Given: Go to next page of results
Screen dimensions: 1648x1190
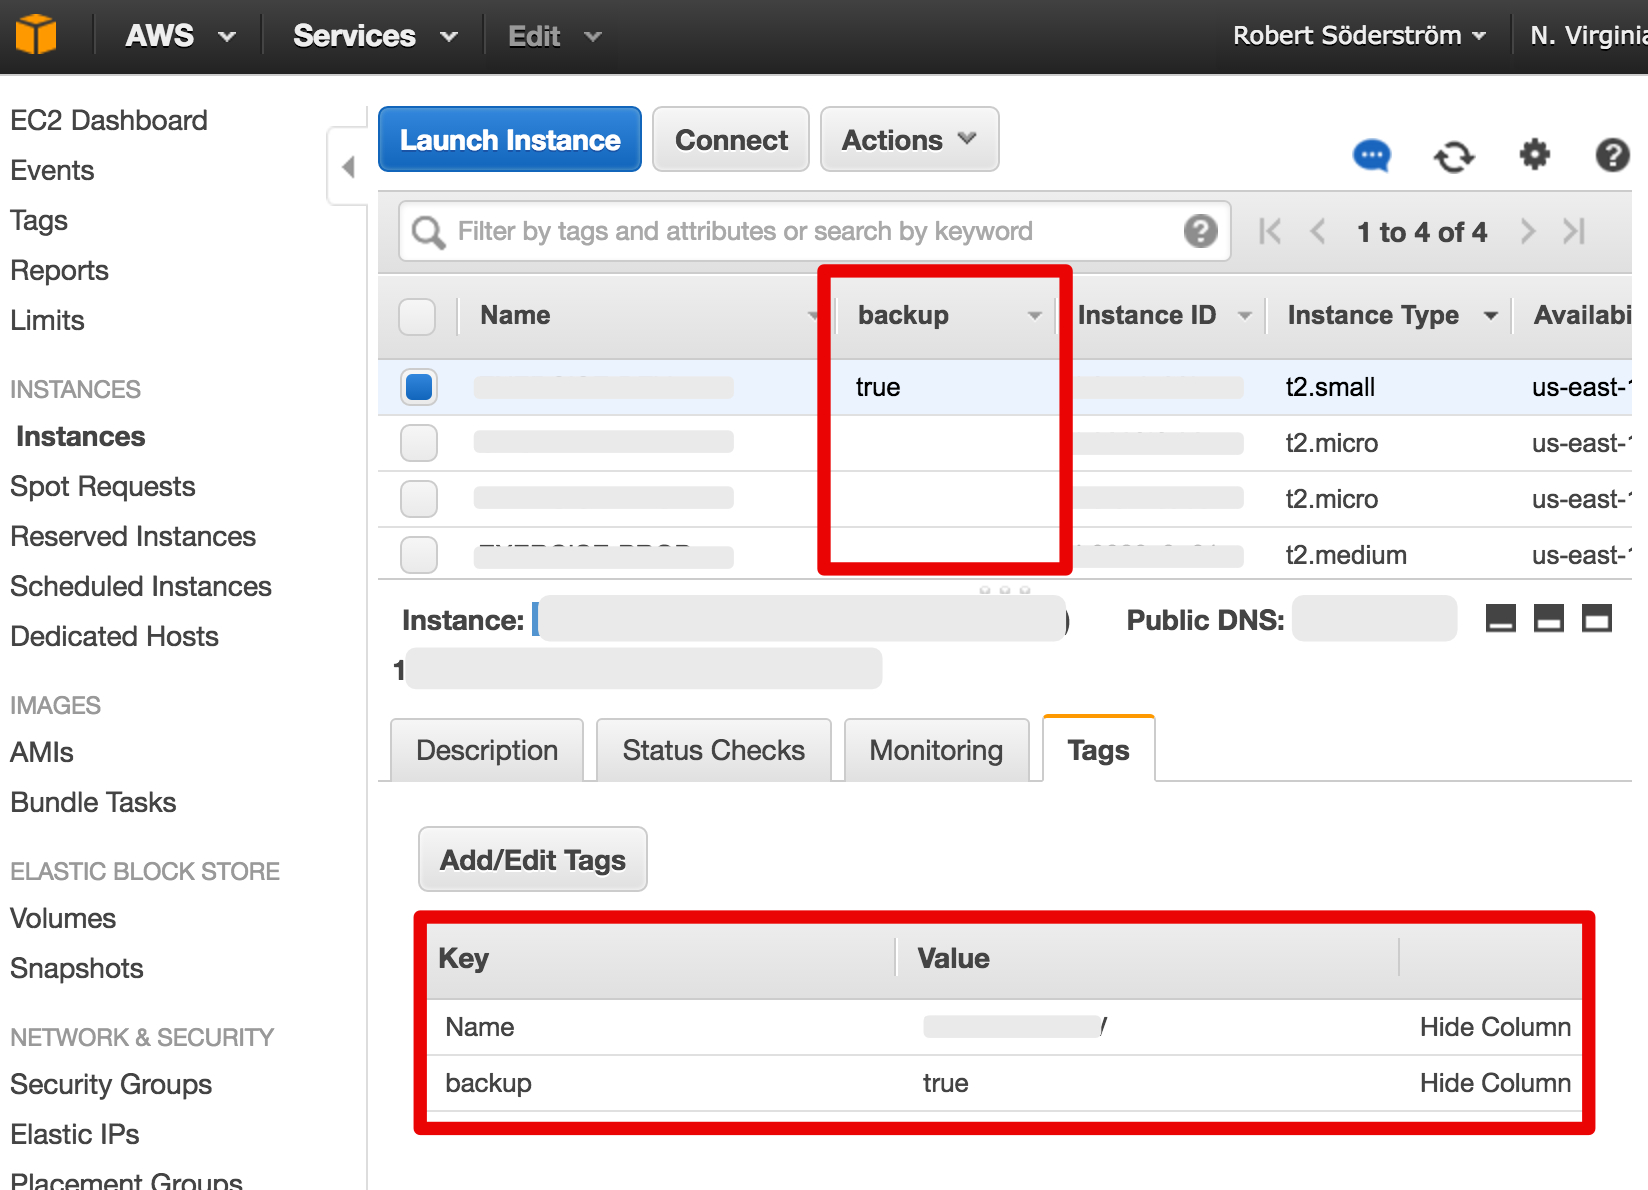Looking at the screenshot, I should pyautogui.click(x=1527, y=232).
